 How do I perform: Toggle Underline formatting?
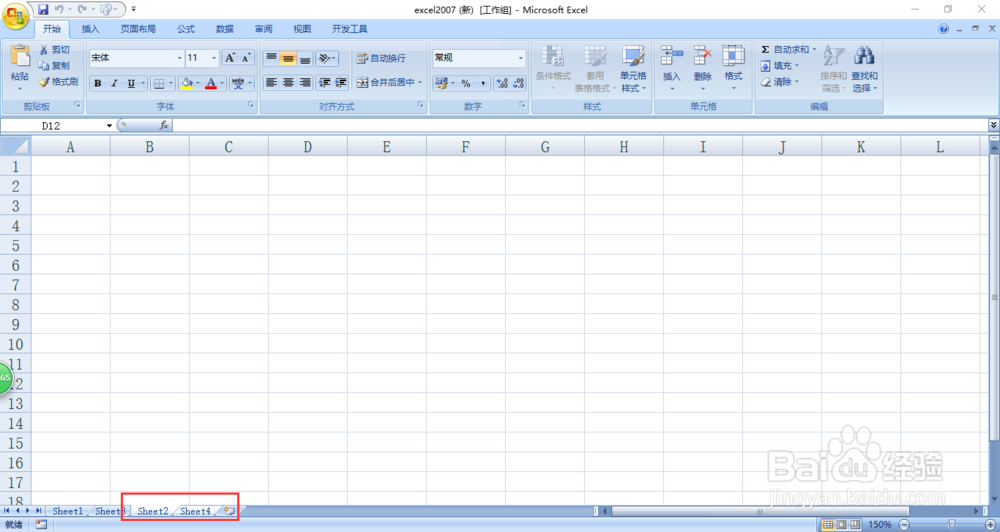(x=131, y=84)
